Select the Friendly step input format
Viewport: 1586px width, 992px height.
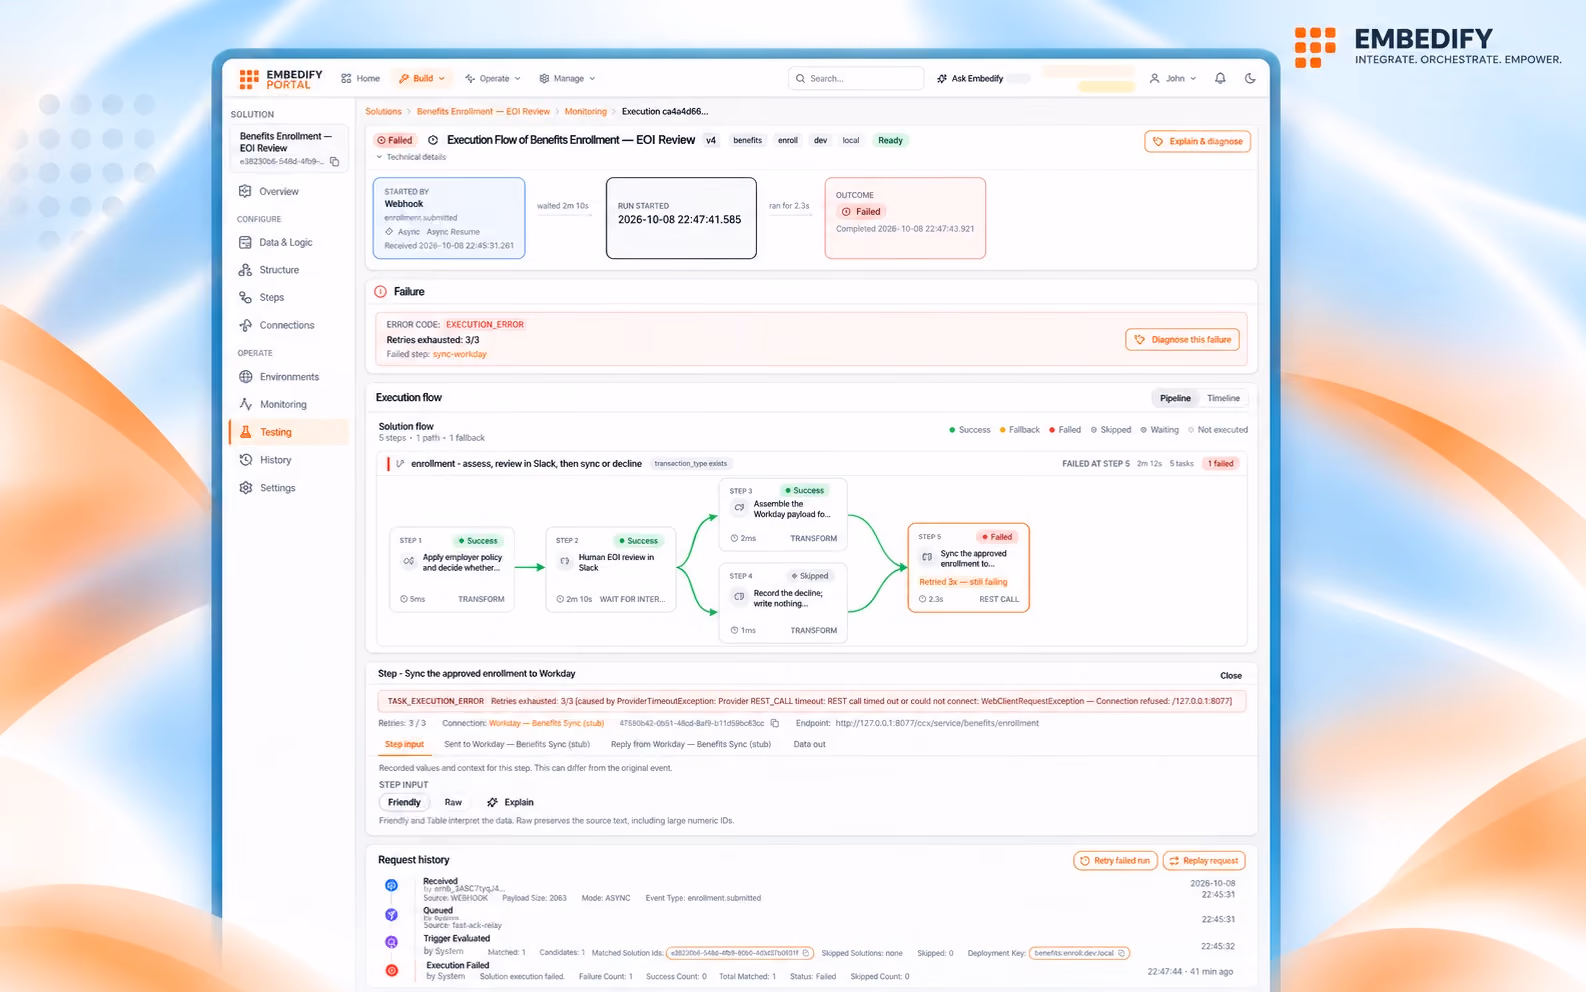404,802
